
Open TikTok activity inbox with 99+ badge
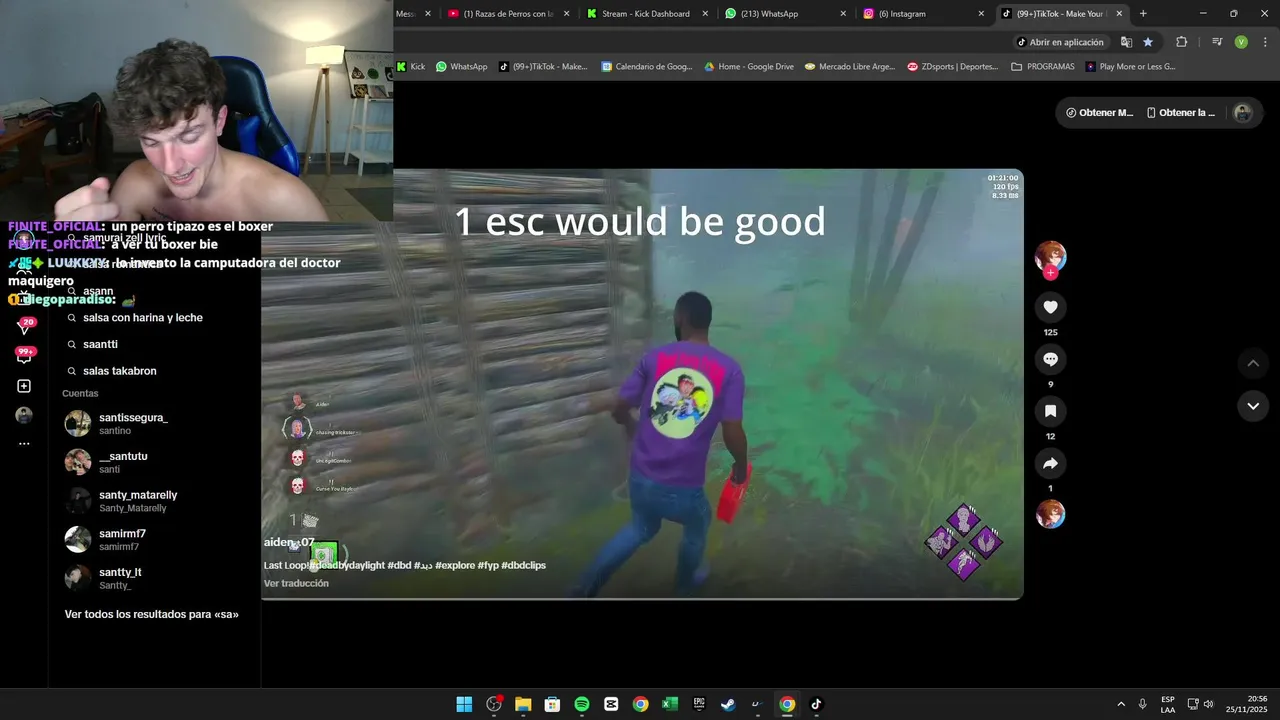coord(24,355)
